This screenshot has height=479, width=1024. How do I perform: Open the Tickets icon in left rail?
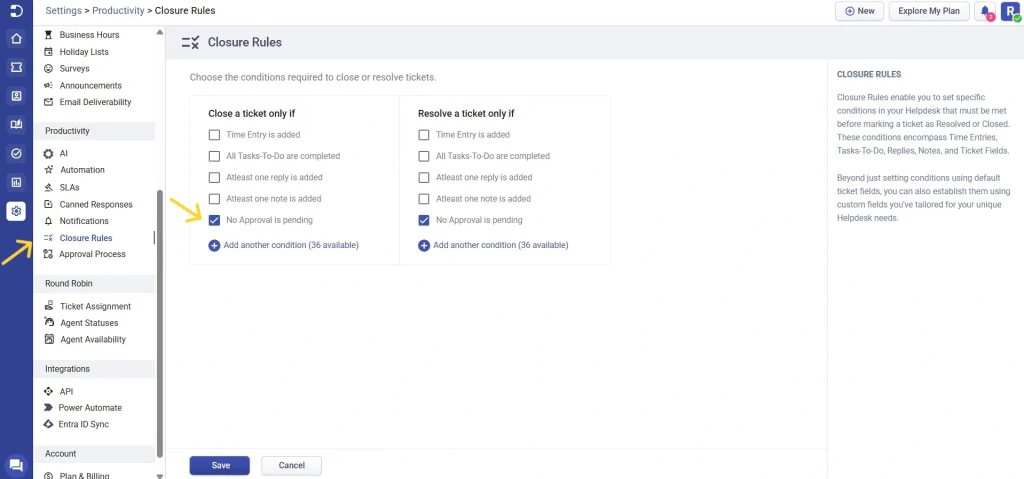tap(16, 67)
